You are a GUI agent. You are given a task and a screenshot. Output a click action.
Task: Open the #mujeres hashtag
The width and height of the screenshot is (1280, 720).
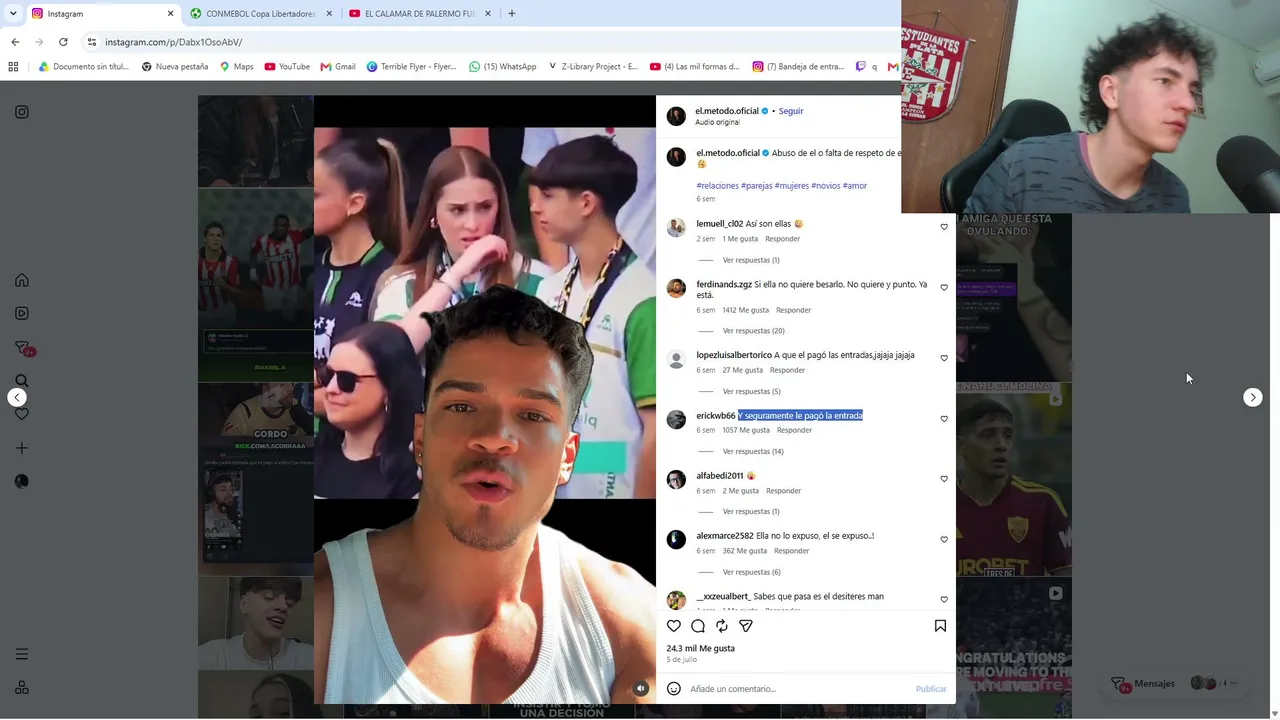(x=792, y=186)
